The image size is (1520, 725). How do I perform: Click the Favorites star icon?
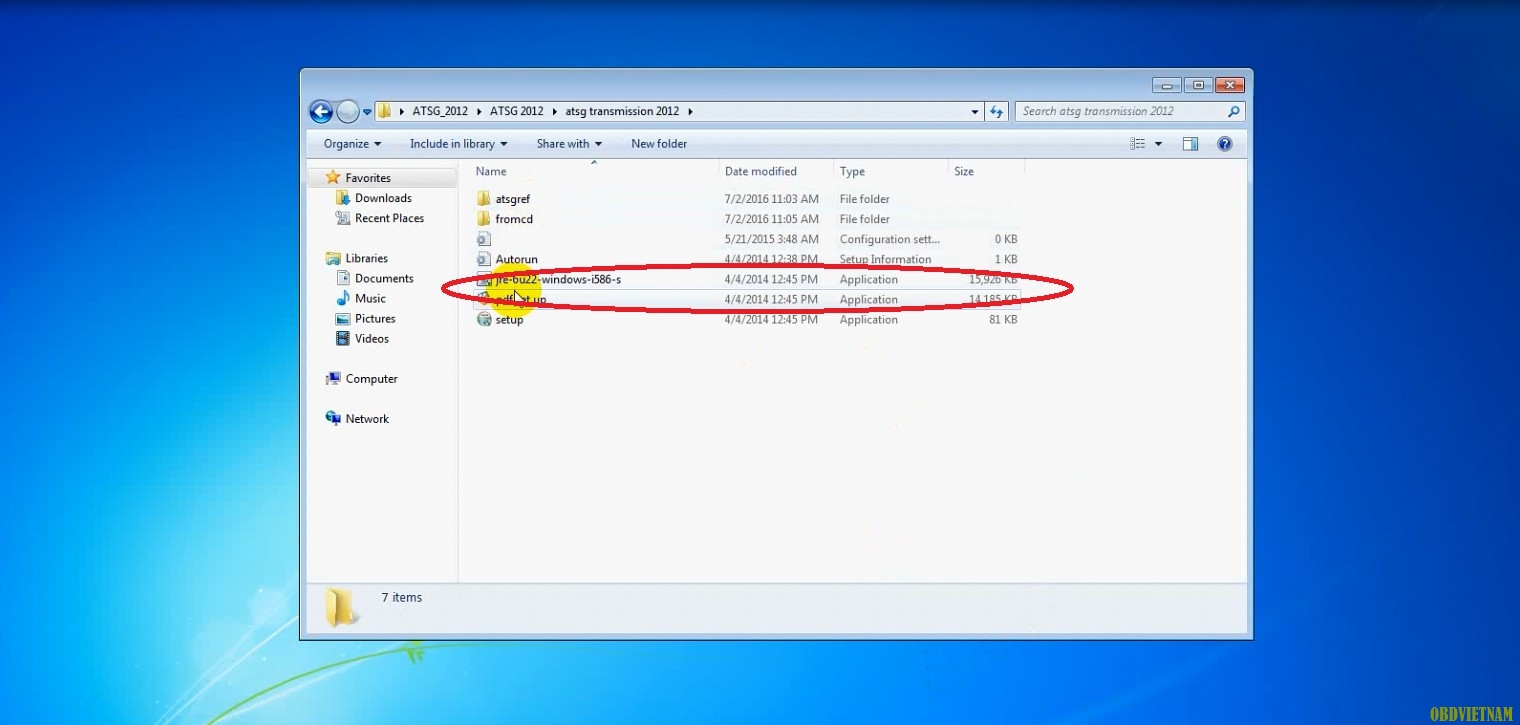point(333,177)
